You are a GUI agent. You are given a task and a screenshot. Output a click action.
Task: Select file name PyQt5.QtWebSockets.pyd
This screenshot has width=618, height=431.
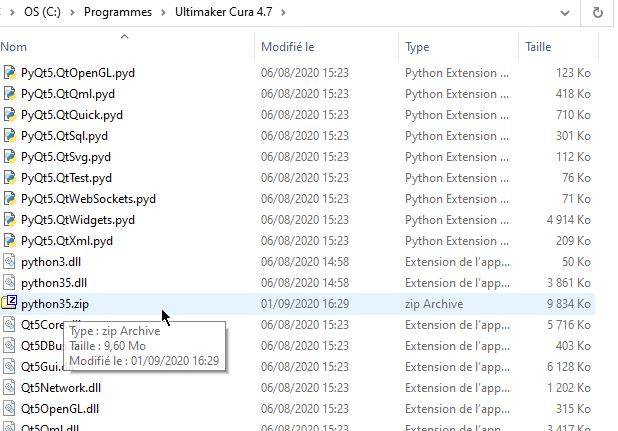coord(88,199)
